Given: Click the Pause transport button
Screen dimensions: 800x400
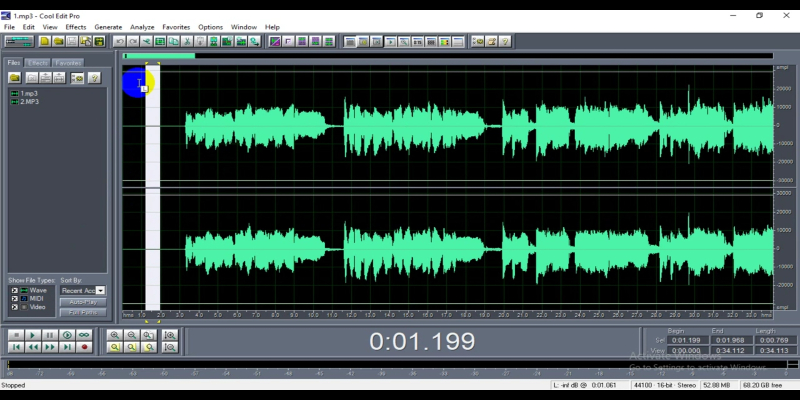Looking at the screenshot, I should [49, 334].
